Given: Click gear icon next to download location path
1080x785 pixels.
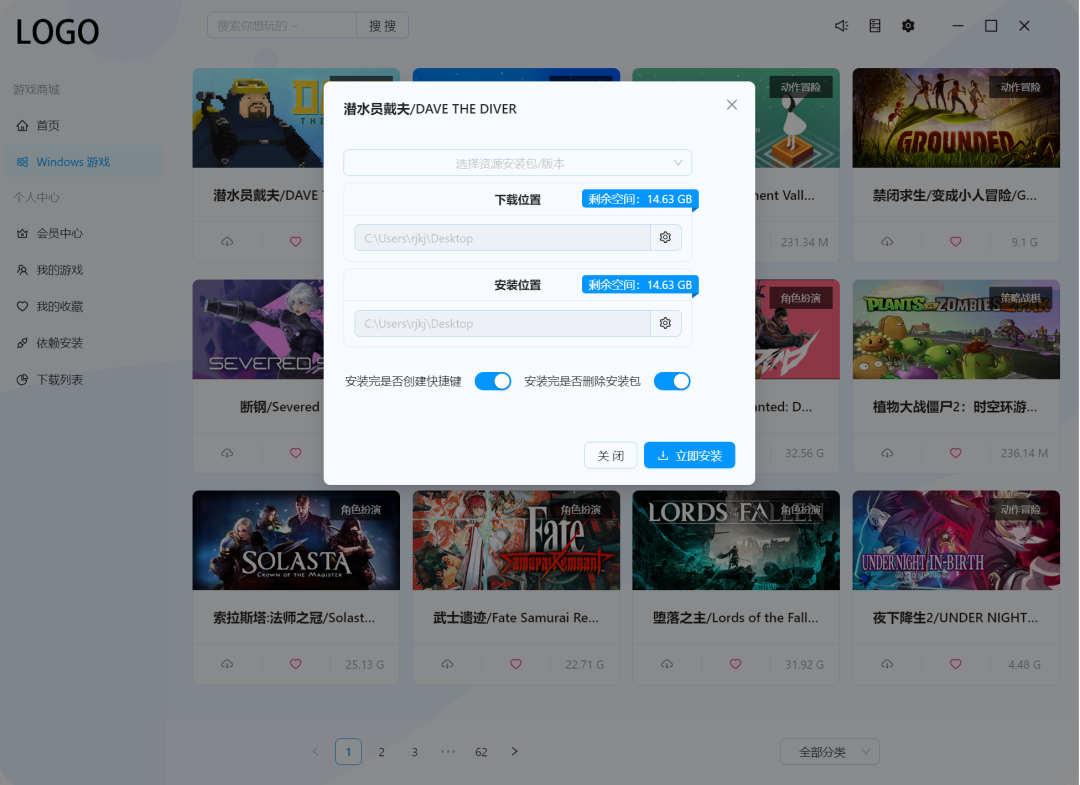Looking at the screenshot, I should pyautogui.click(x=665, y=238).
